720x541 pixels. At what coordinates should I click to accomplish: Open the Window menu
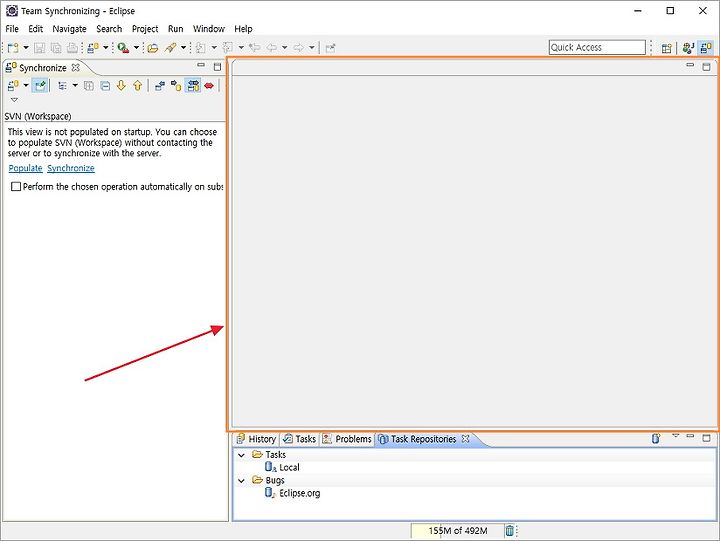[209, 29]
